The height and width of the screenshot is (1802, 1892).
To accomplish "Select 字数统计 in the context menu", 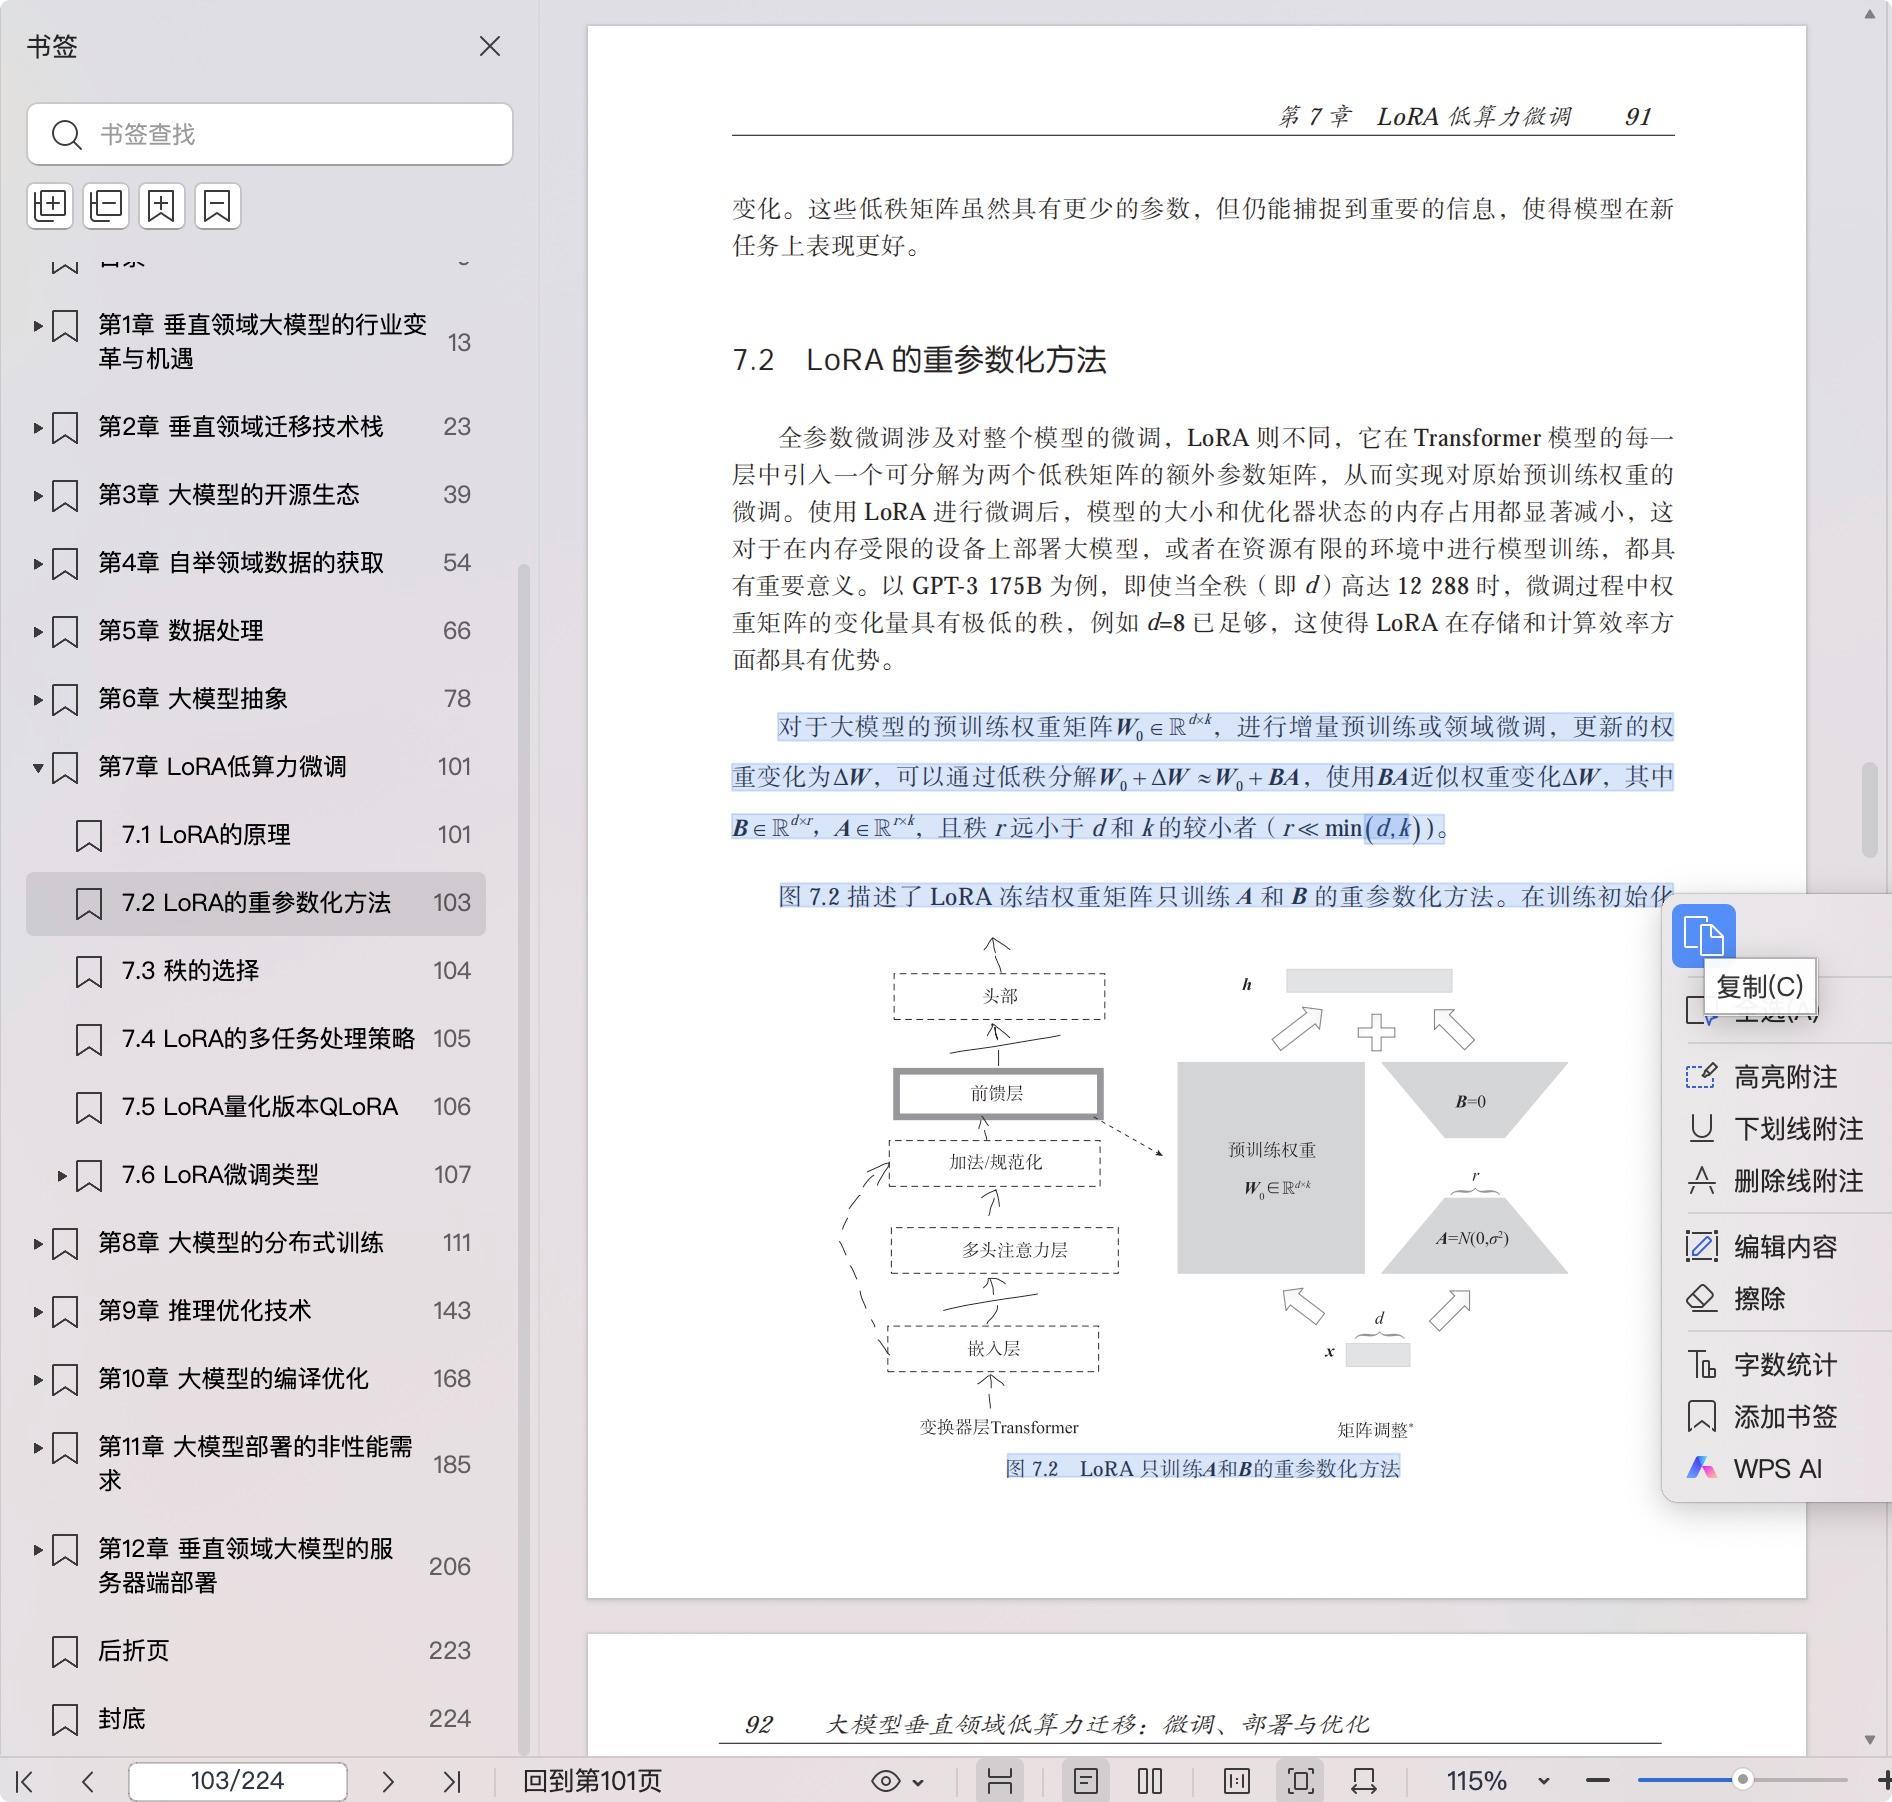I will tap(1784, 1365).
